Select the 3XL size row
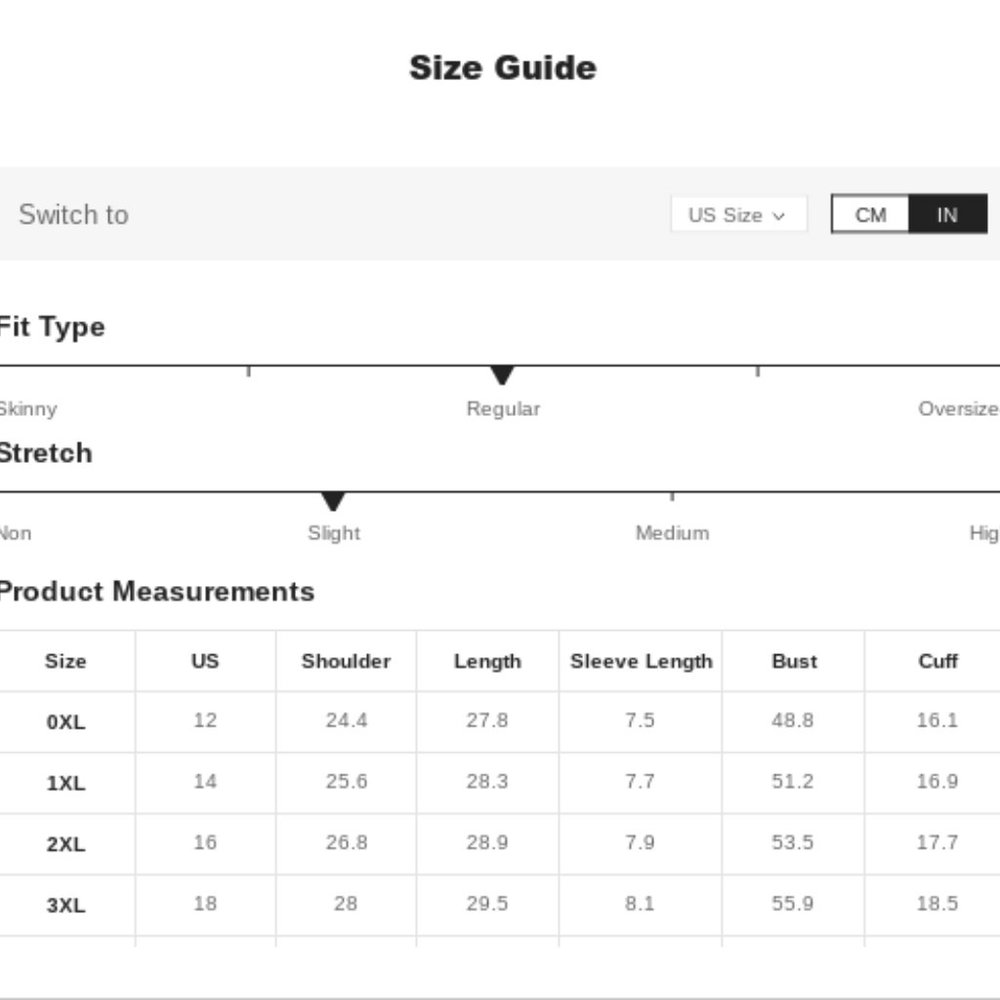 66,905
